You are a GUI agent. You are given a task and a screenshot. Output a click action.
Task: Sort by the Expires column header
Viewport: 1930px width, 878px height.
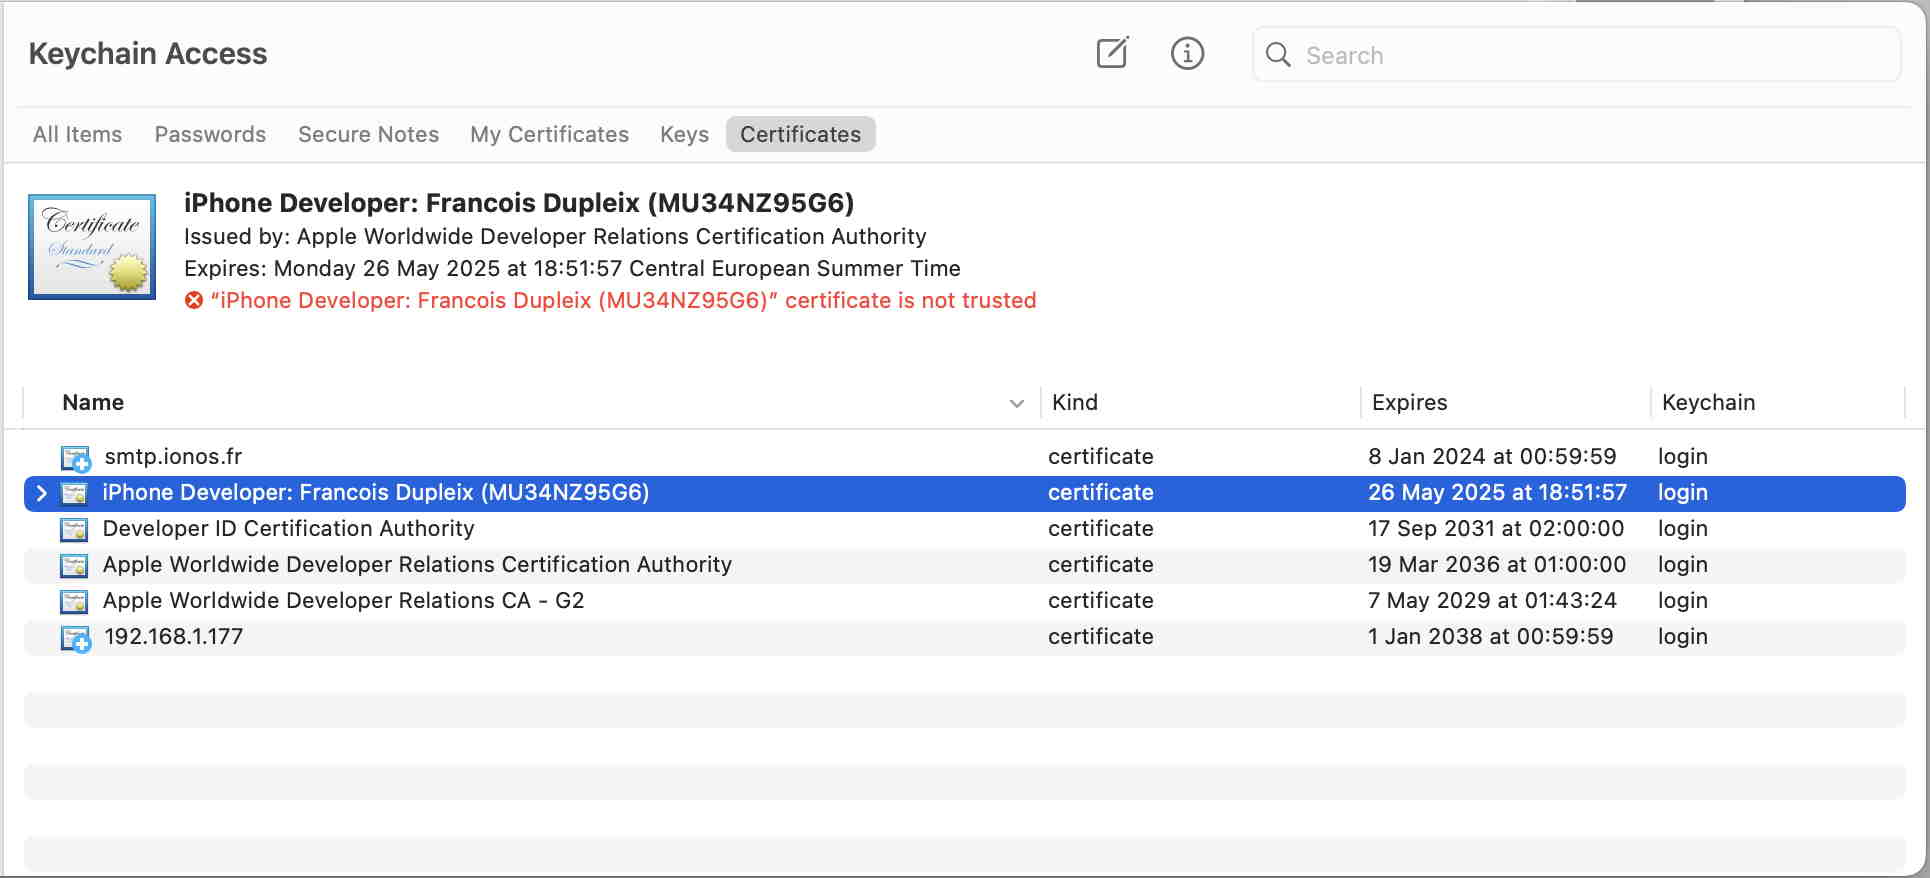[x=1409, y=402]
